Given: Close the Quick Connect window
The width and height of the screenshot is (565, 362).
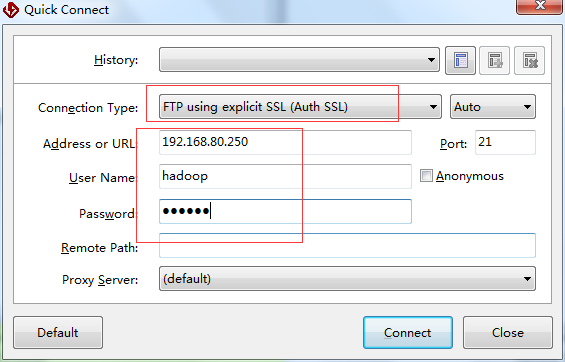Looking at the screenshot, I should [x=539, y=7].
